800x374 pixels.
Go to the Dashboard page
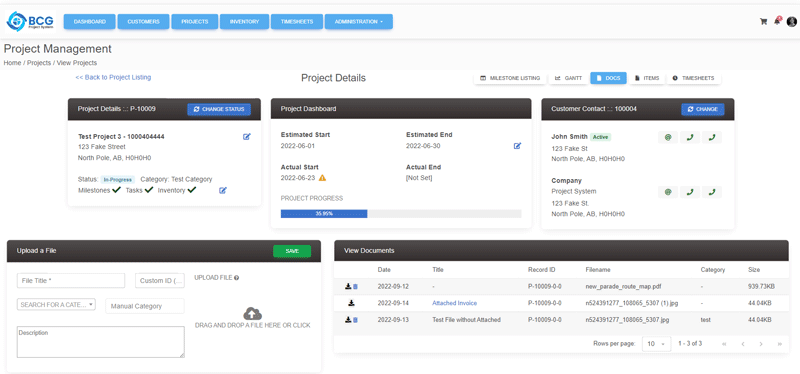pyautogui.click(x=90, y=21)
